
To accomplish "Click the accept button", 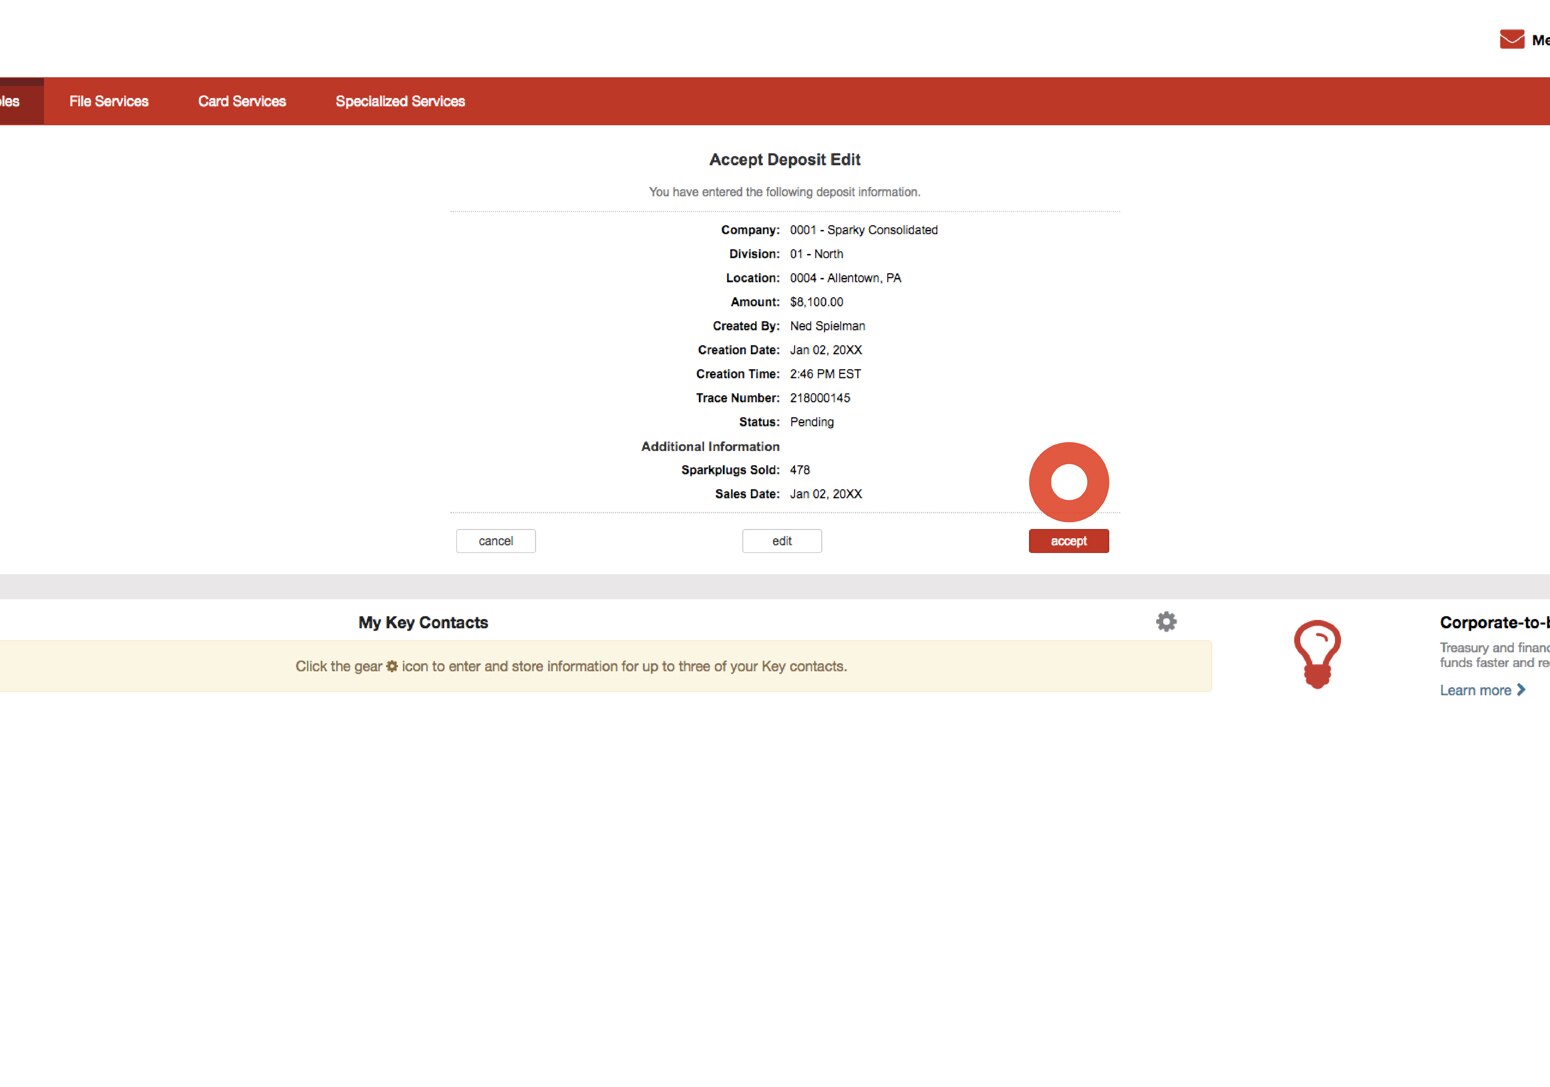I will [1068, 540].
